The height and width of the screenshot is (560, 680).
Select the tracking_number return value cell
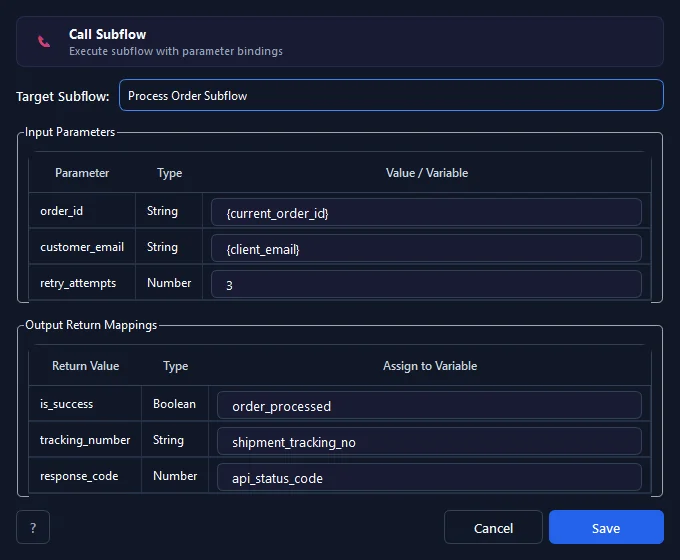click(85, 440)
